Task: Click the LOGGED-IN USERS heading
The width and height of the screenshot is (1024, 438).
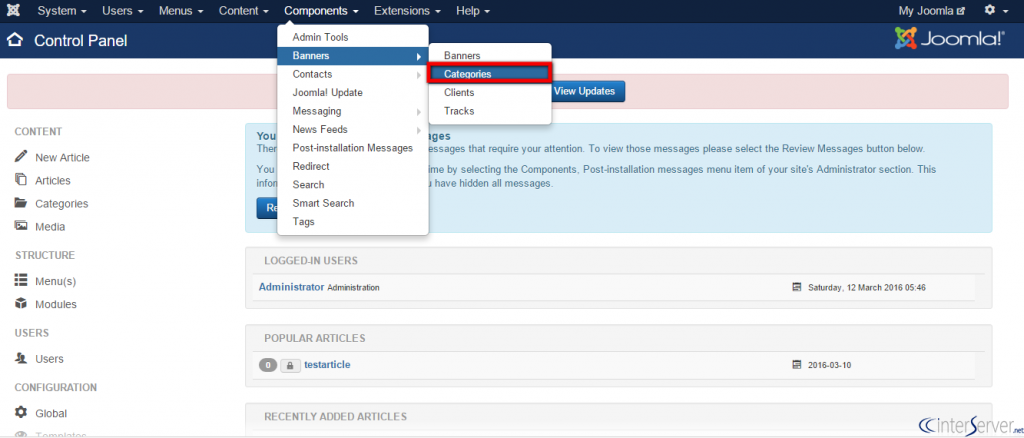Action: (311, 260)
